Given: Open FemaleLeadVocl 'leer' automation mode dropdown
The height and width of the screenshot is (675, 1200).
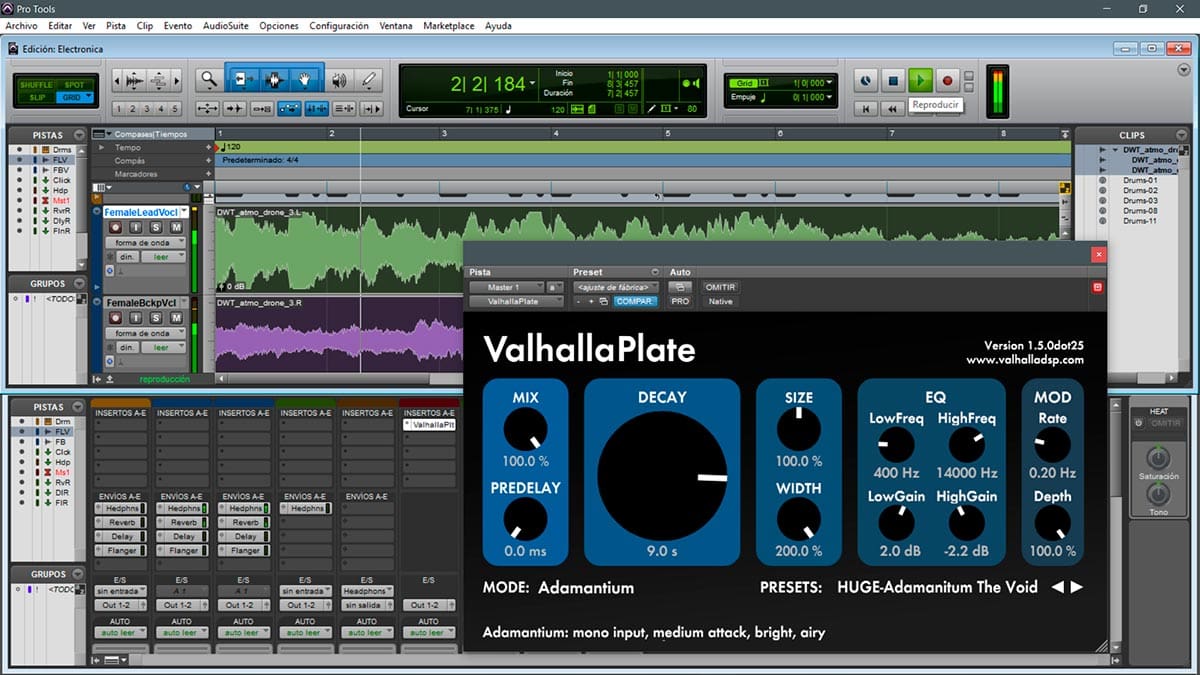Looking at the screenshot, I should pyautogui.click(x=163, y=257).
